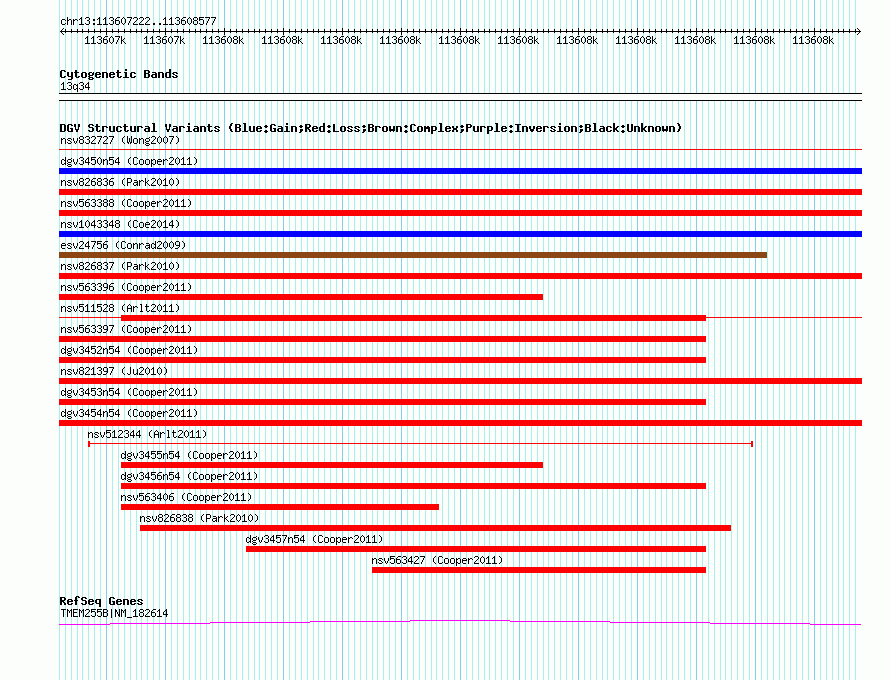Open variant nsv832727 (Wong2007) label

(120, 140)
